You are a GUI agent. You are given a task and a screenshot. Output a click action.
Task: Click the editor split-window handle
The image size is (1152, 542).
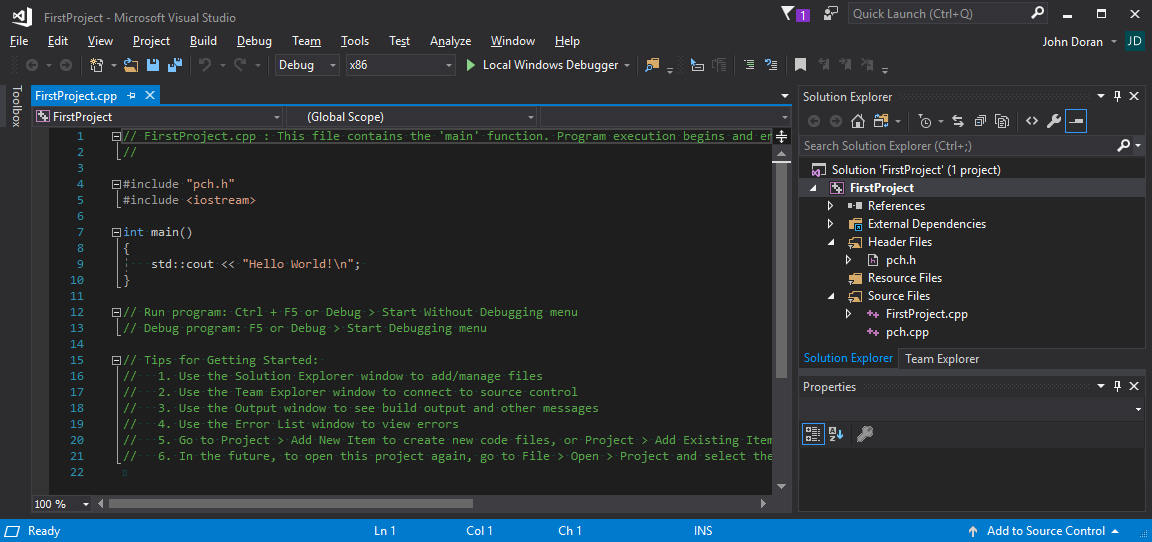(782, 137)
